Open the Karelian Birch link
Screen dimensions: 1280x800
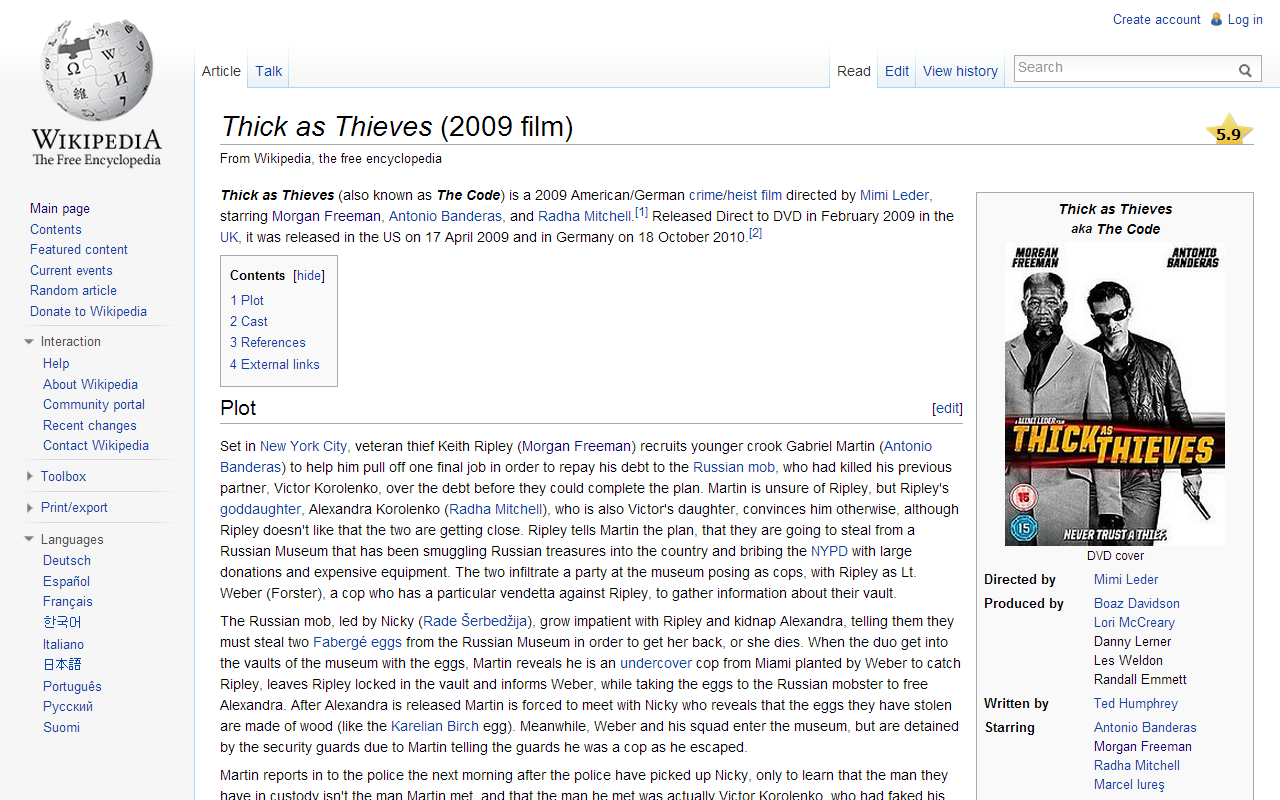(x=435, y=727)
